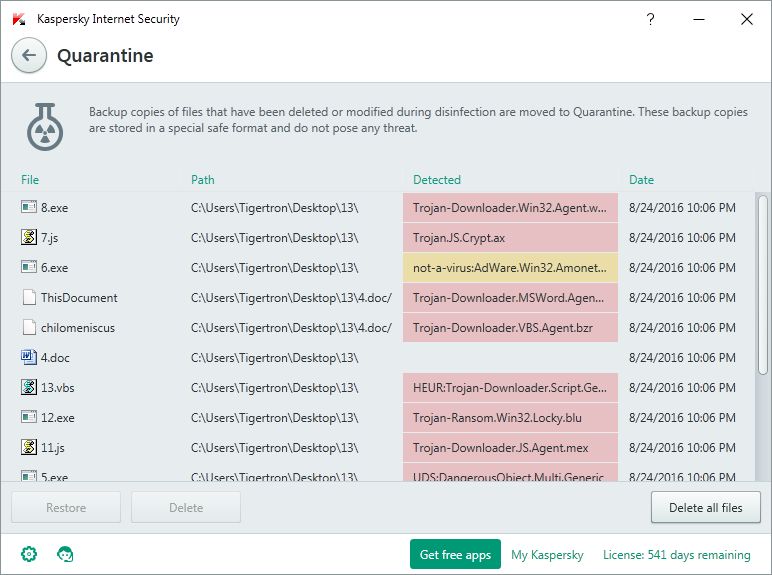Sort by the Date column header
This screenshot has width=772, height=575.
pyautogui.click(x=642, y=180)
